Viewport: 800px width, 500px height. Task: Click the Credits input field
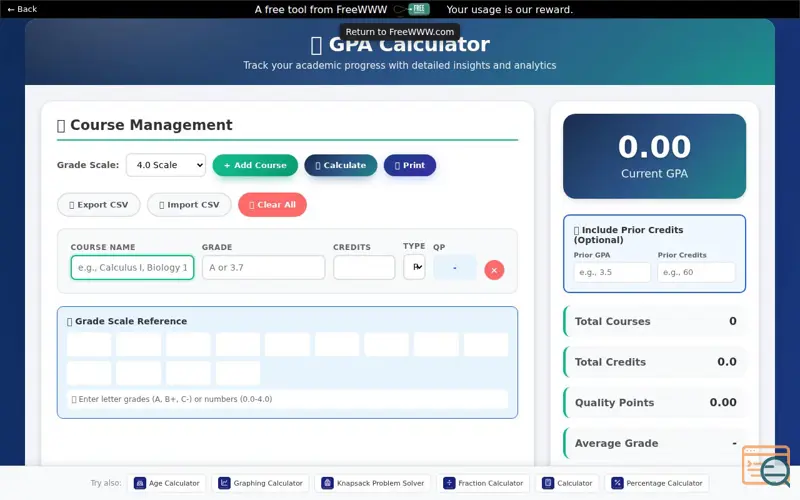pos(364,267)
